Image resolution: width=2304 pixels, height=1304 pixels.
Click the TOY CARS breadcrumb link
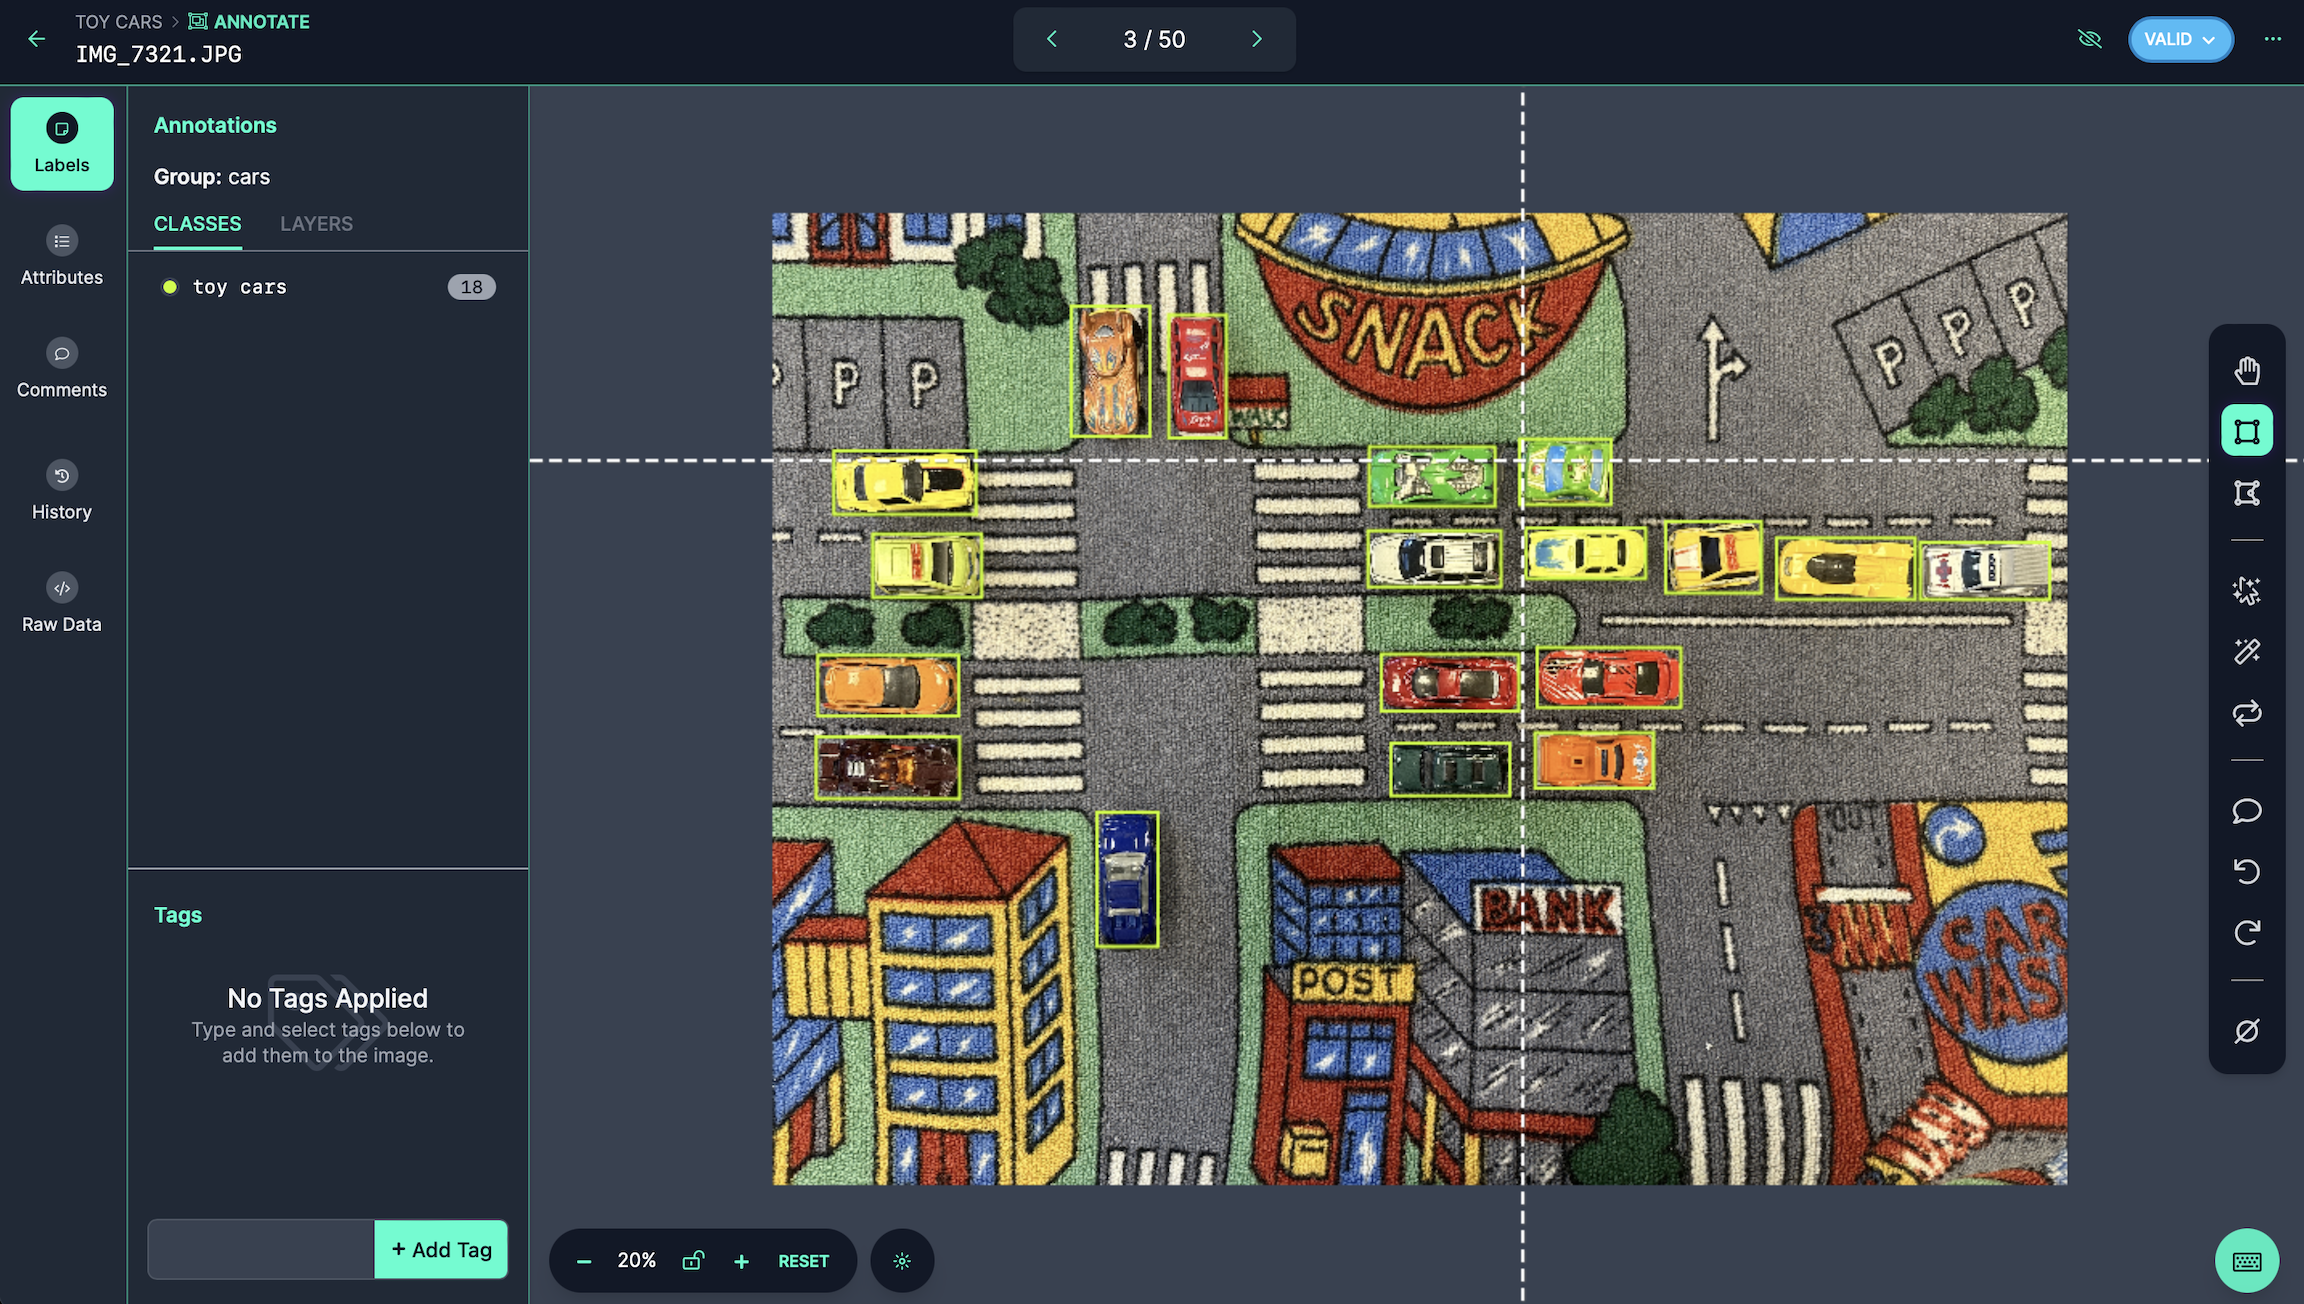point(118,21)
